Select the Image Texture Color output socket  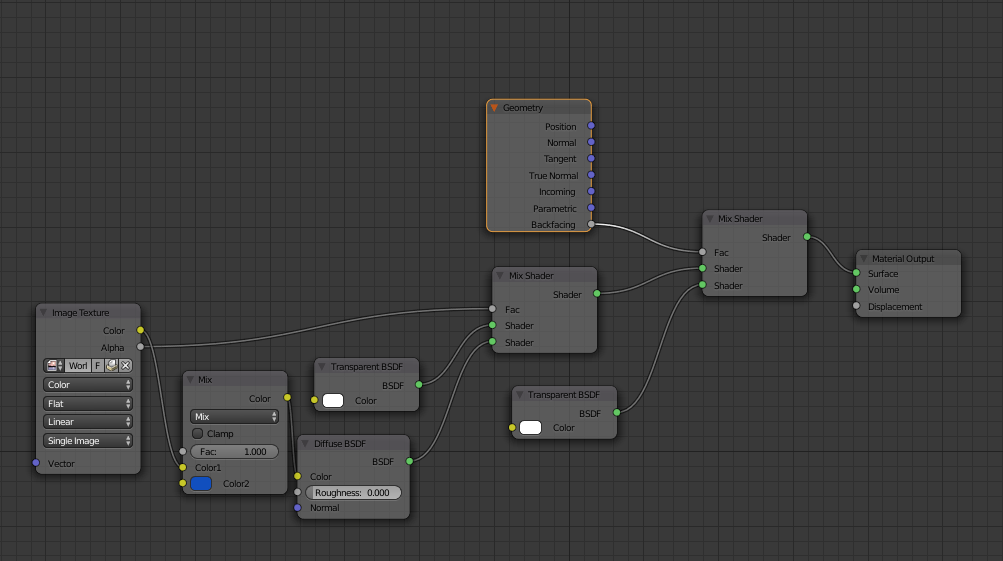(x=140, y=331)
